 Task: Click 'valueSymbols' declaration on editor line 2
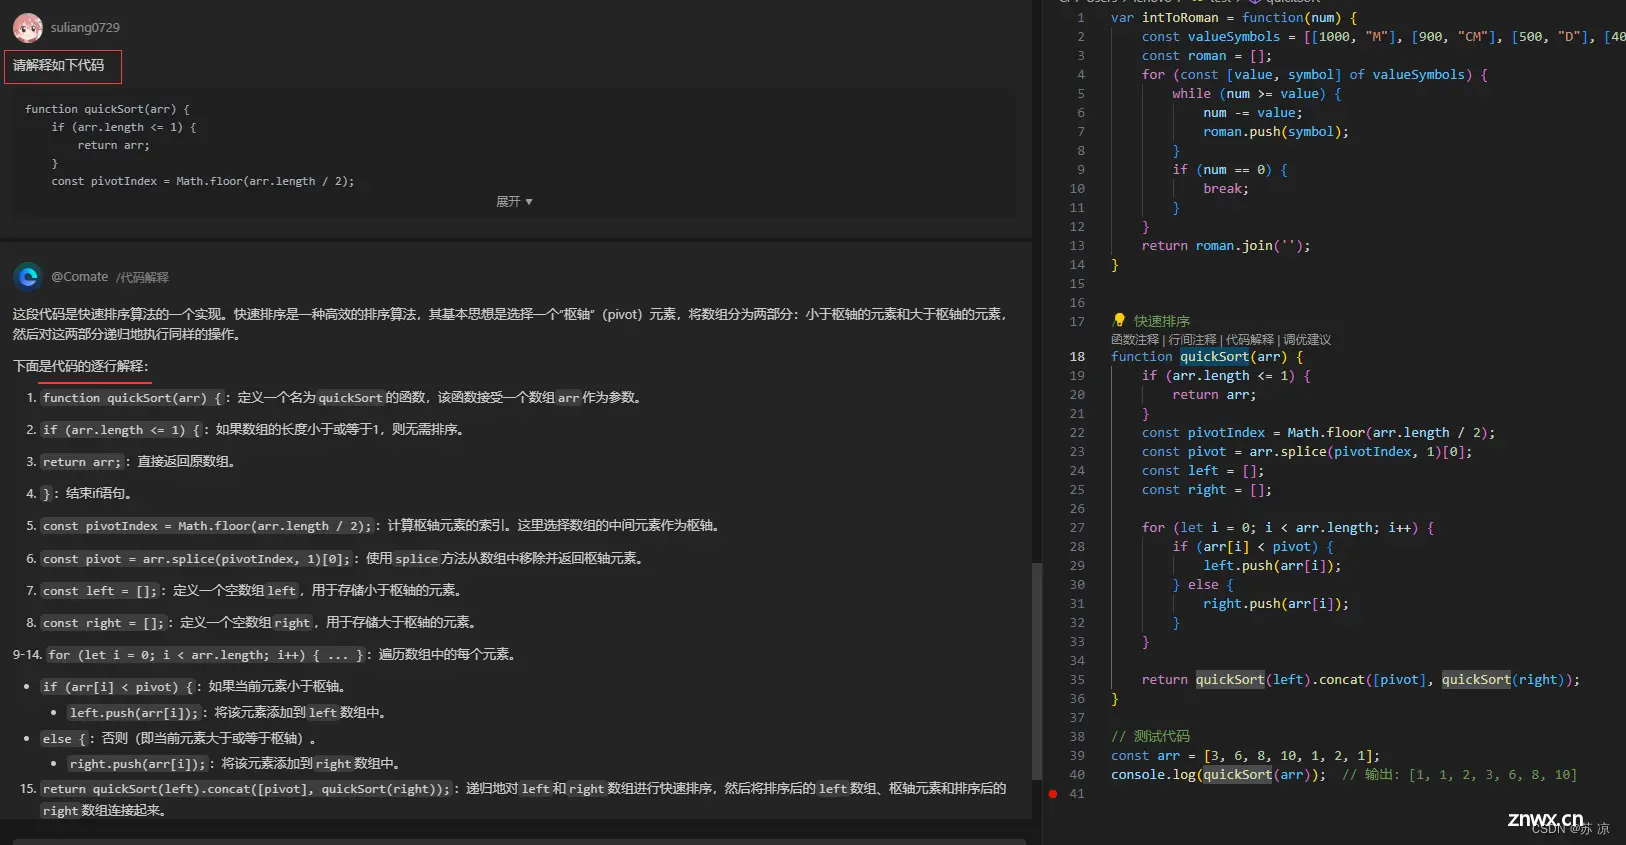(x=1234, y=37)
